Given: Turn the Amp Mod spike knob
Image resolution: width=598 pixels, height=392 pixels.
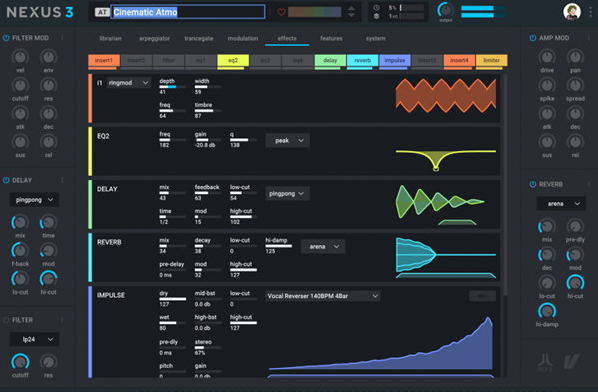Looking at the screenshot, I should pyautogui.click(x=547, y=85).
